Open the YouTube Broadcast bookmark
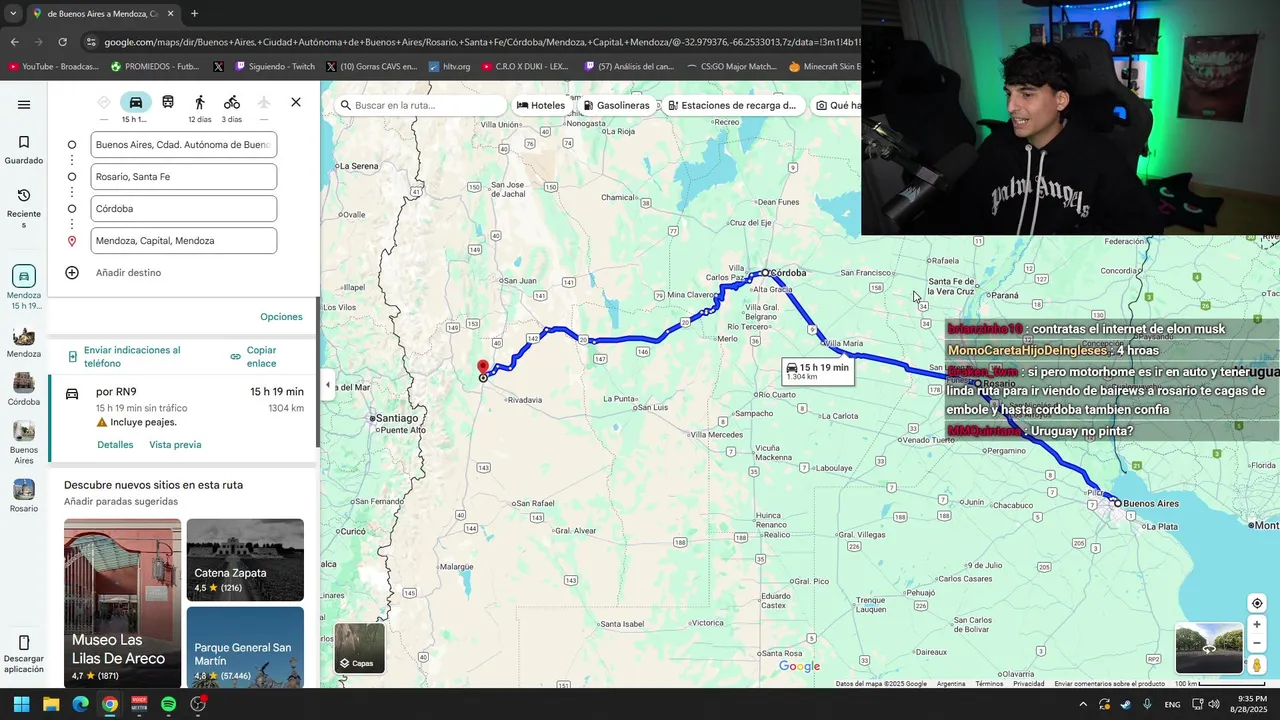The image size is (1280, 720). pyautogui.click(x=54, y=67)
